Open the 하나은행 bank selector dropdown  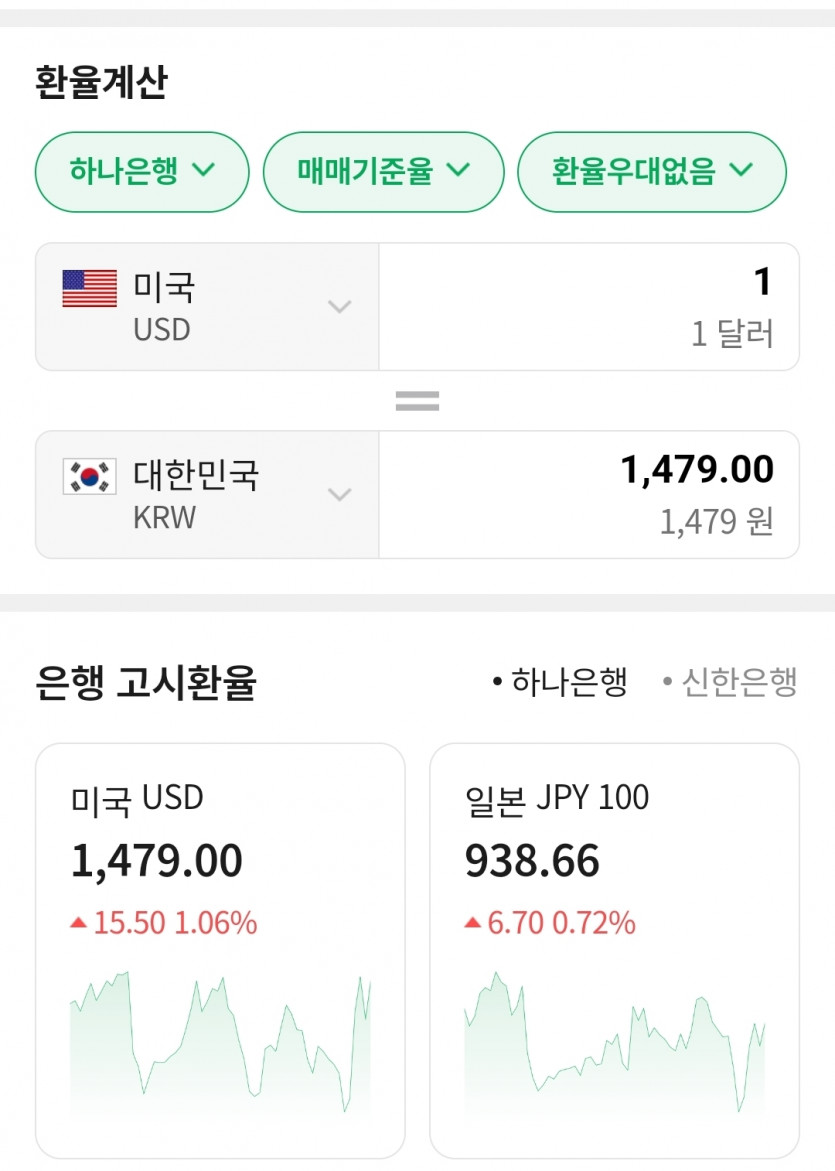pyautogui.click(x=142, y=172)
